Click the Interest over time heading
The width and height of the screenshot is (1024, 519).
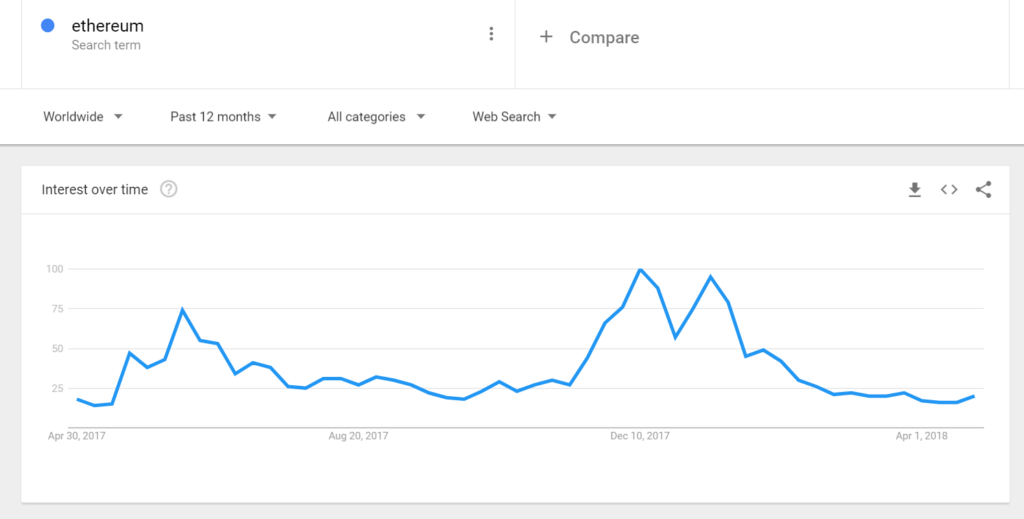(95, 189)
